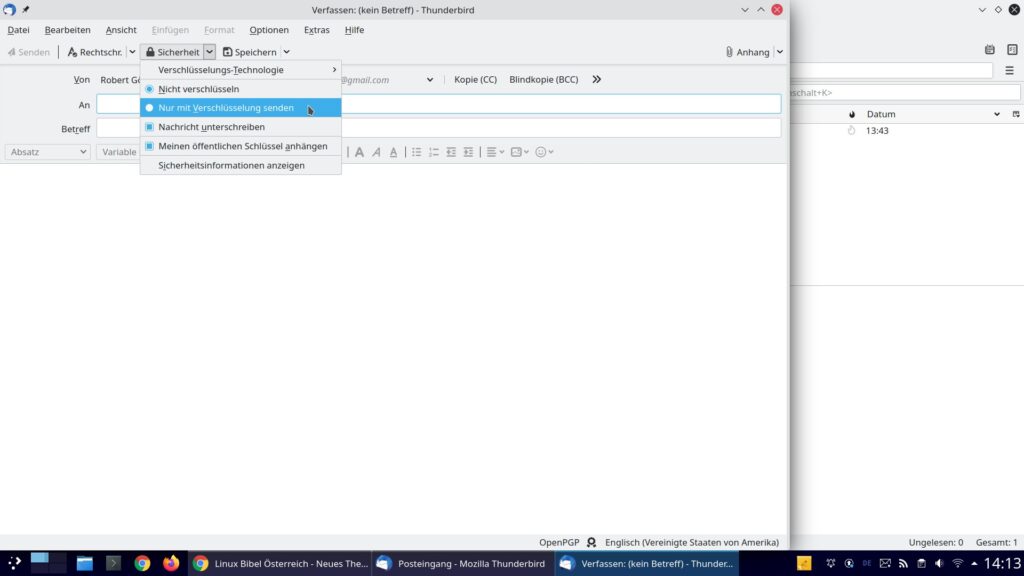The width and height of the screenshot is (1024, 576).
Task: Expand hidden system tray icons arrow
Action: coord(974,563)
